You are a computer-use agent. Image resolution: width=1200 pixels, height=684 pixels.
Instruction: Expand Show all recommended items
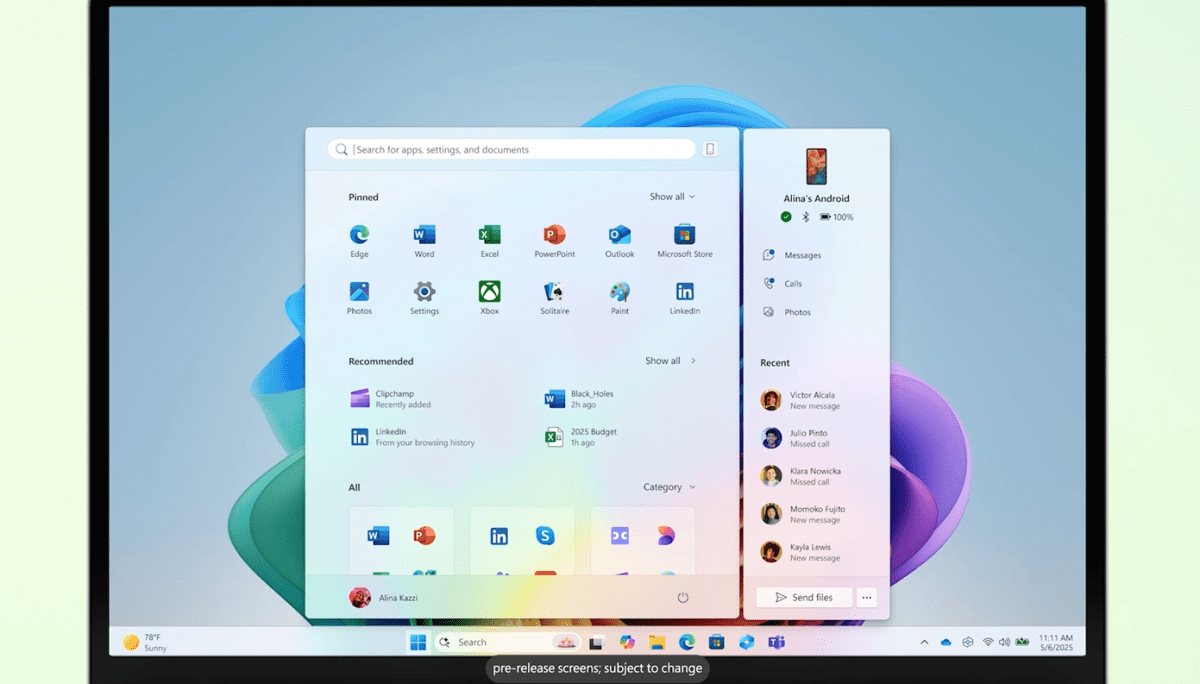coord(669,360)
